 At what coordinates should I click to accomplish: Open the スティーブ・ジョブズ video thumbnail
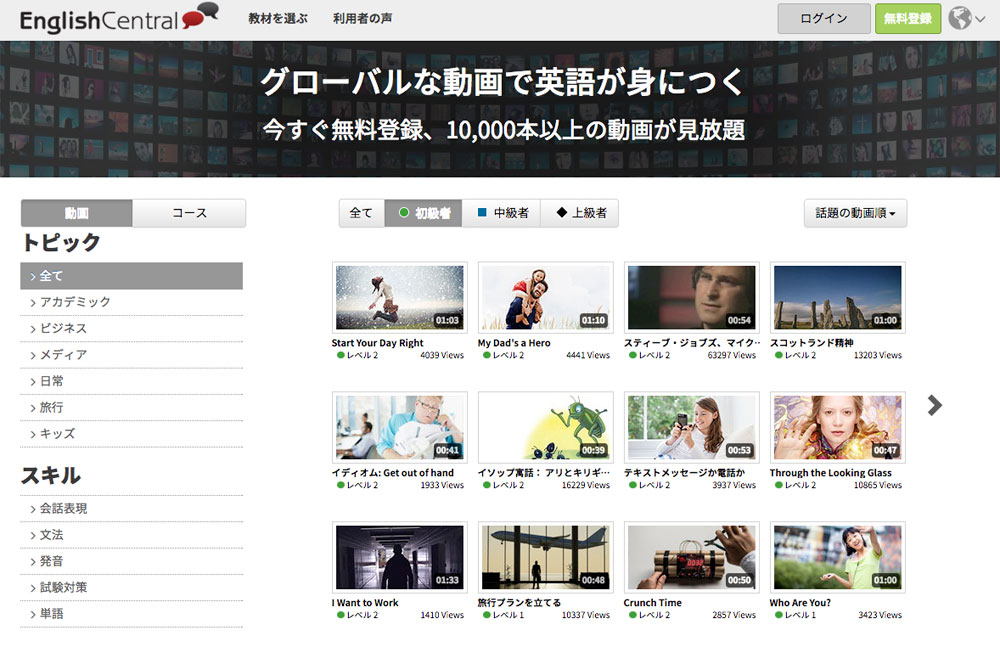pos(692,297)
